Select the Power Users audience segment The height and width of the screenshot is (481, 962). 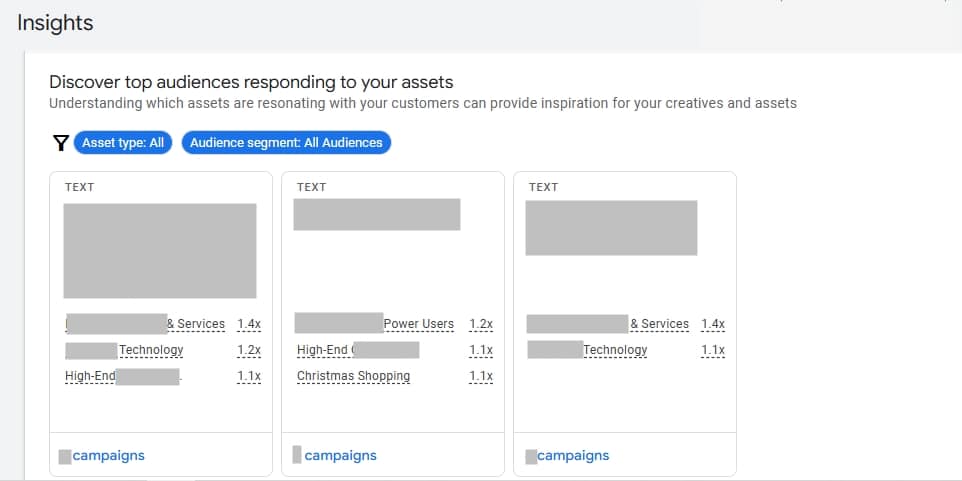419,324
